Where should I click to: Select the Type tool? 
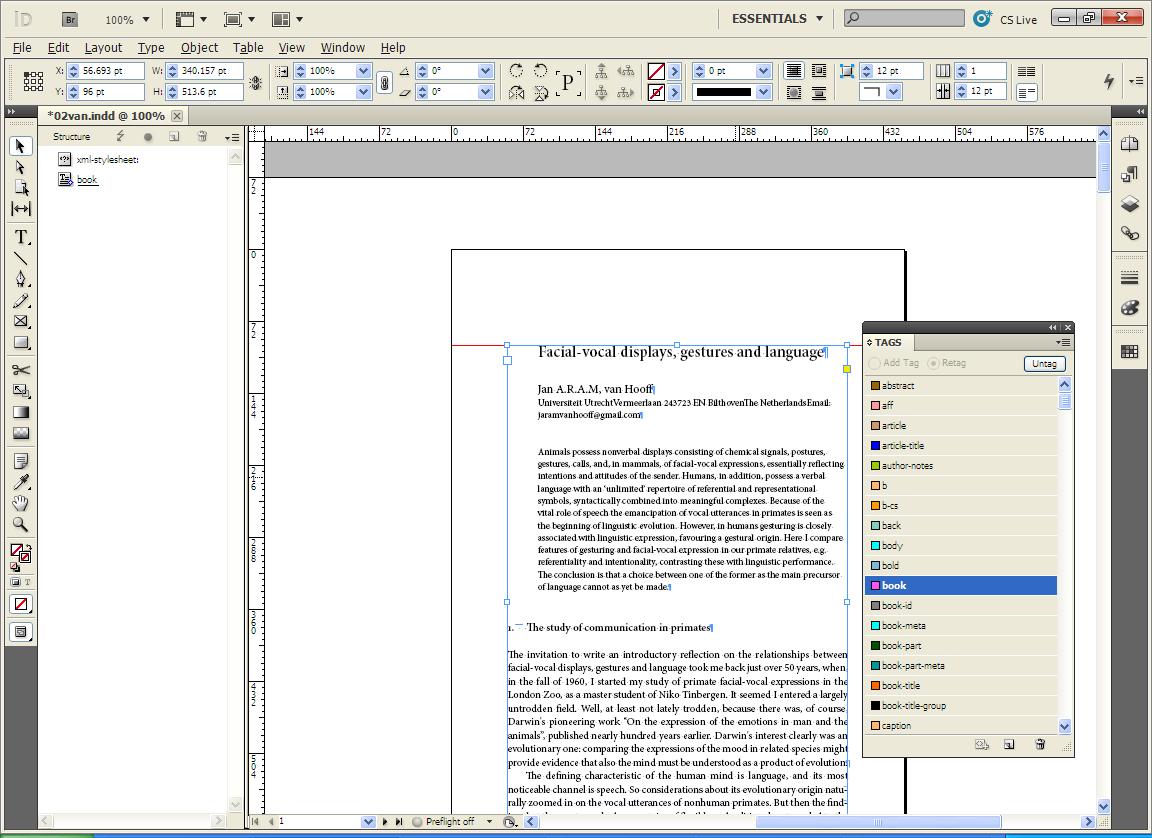click(x=21, y=237)
